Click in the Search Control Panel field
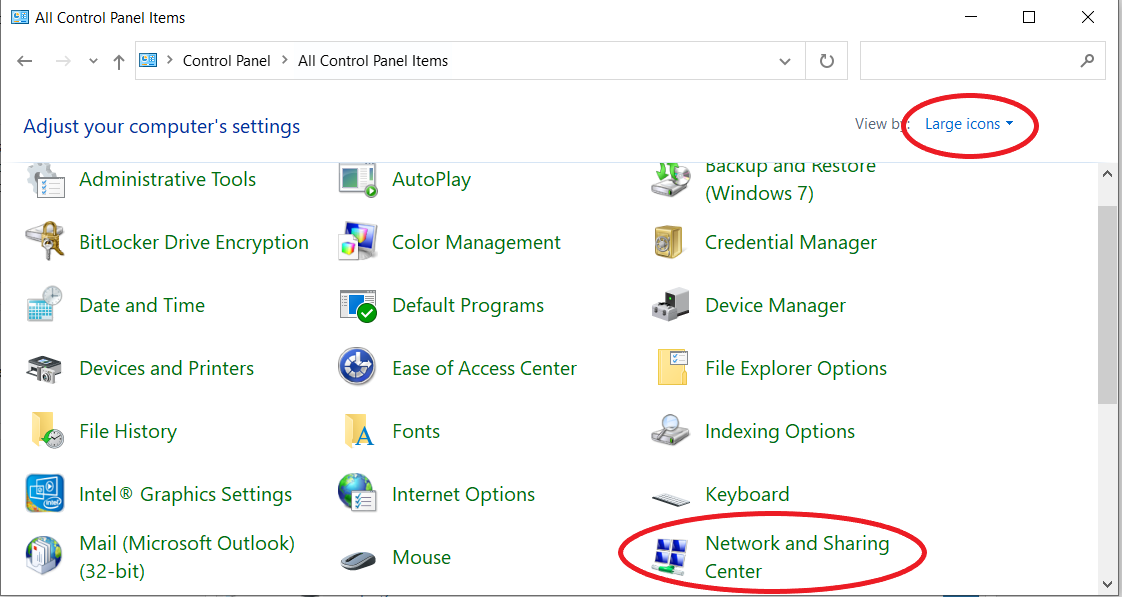Screen dimensions: 1122x597 [982, 61]
